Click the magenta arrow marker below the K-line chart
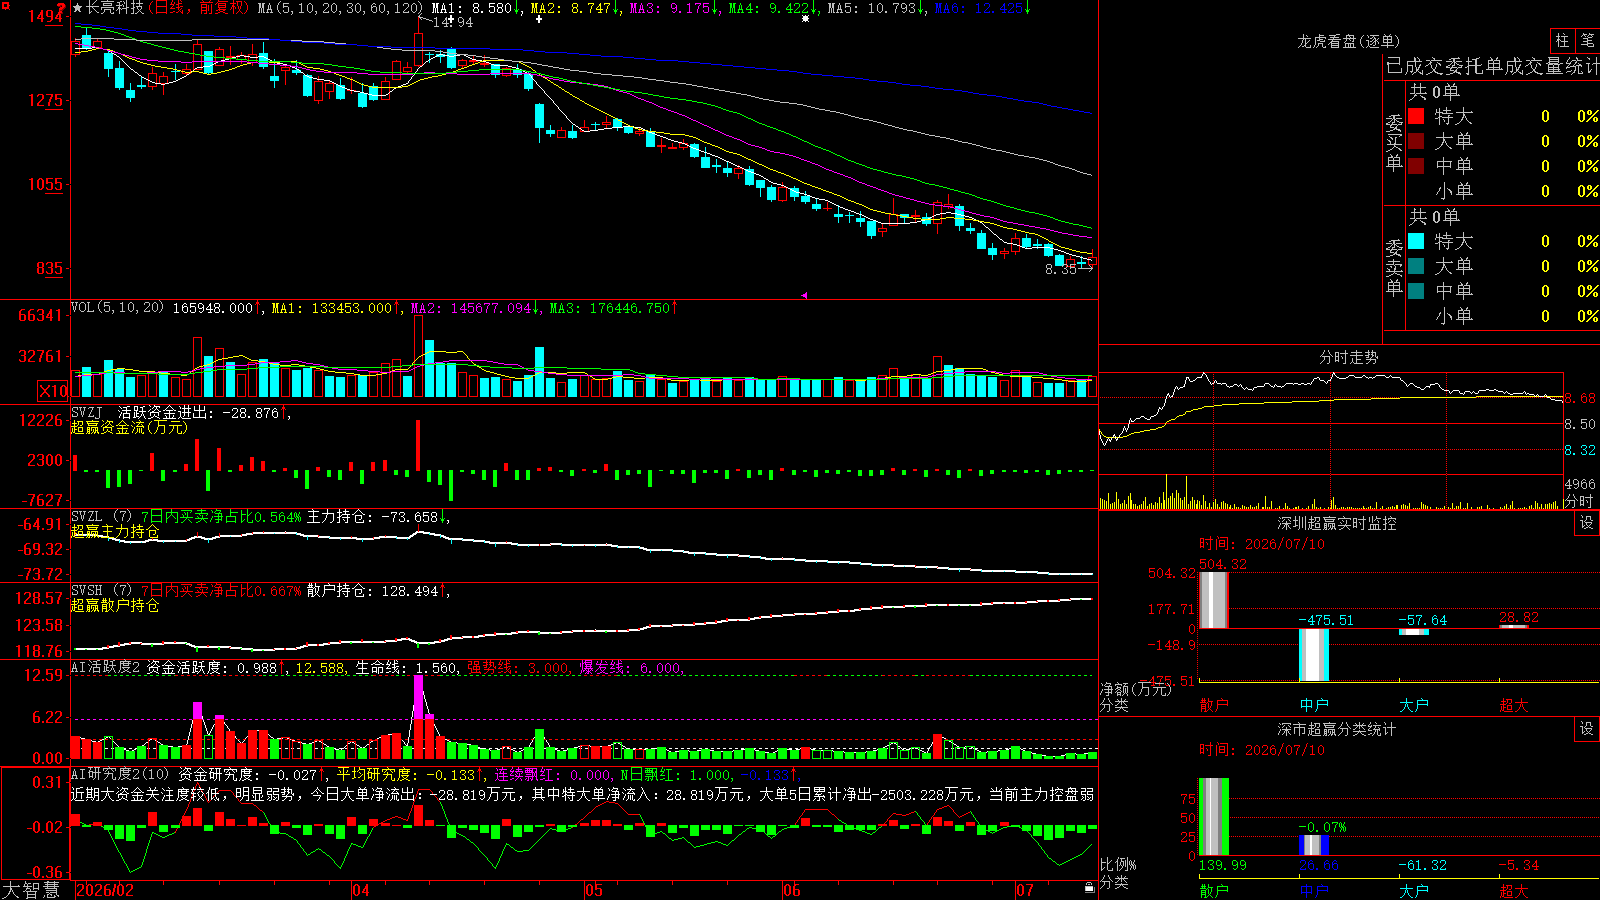 [x=804, y=295]
